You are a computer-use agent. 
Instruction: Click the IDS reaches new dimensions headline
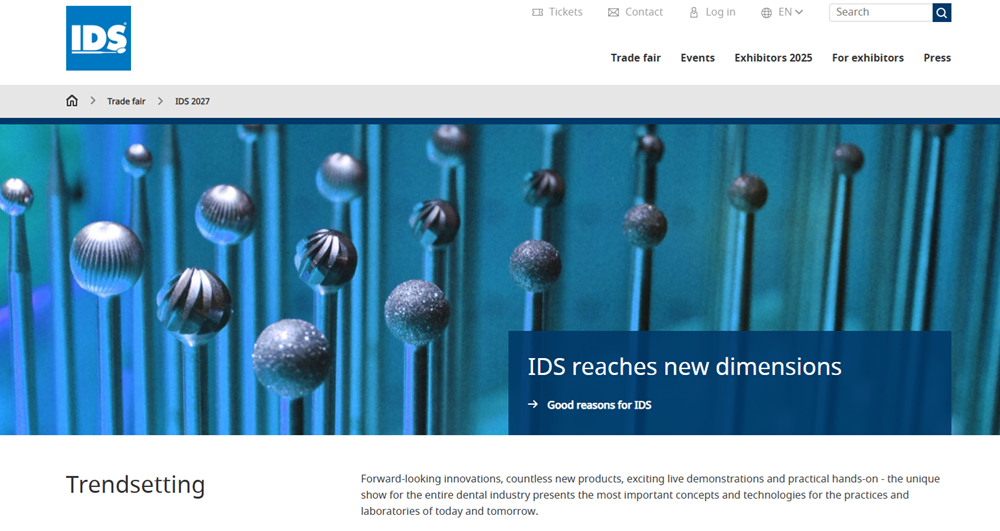[684, 366]
